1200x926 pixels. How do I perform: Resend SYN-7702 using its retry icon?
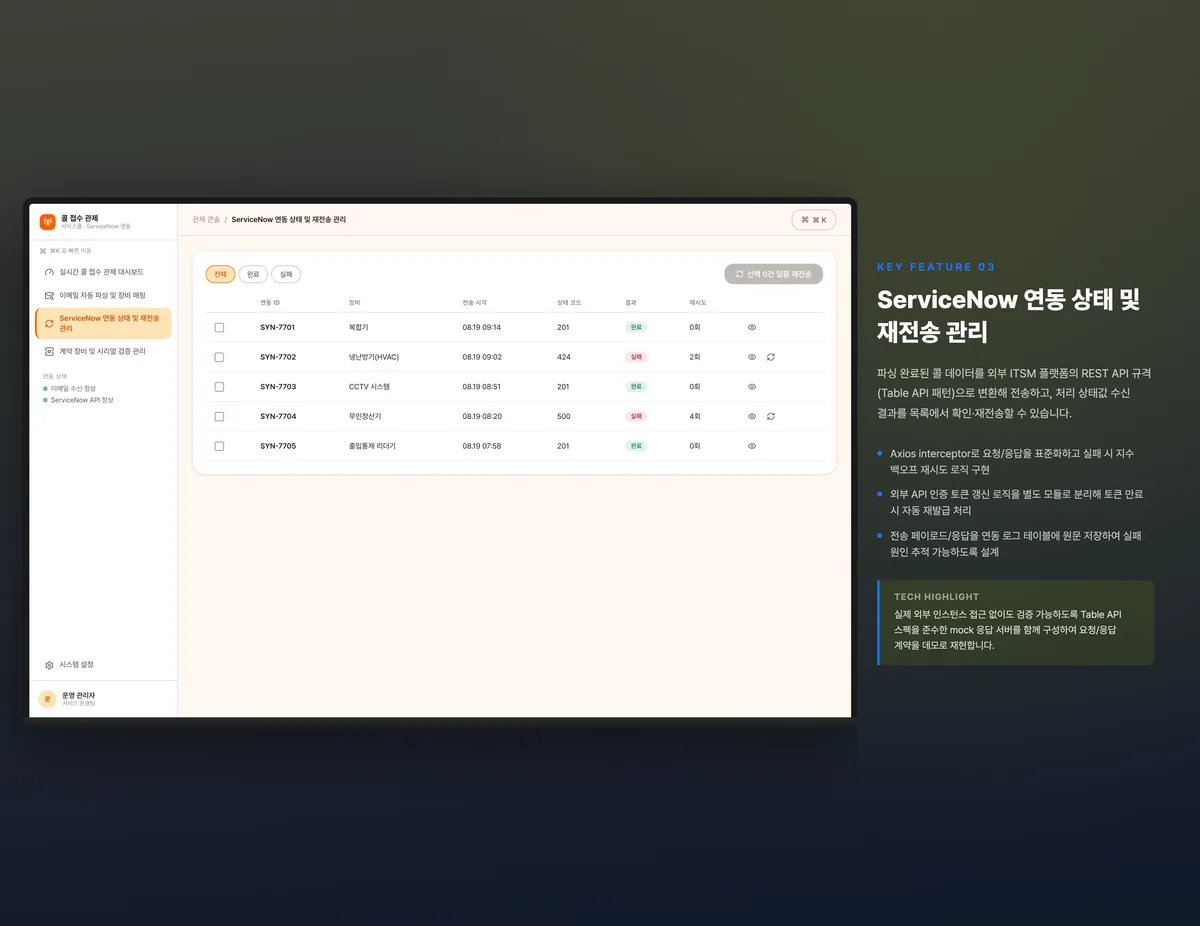tap(771, 357)
